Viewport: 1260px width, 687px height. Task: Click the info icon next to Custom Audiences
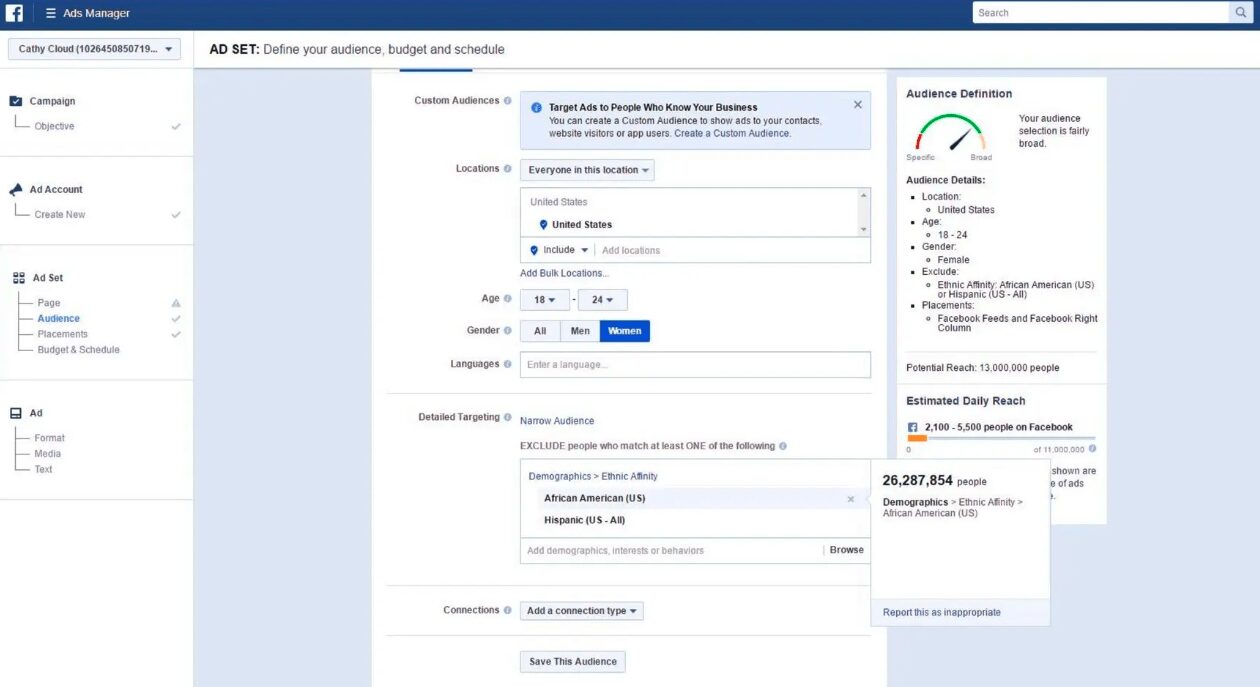[509, 100]
